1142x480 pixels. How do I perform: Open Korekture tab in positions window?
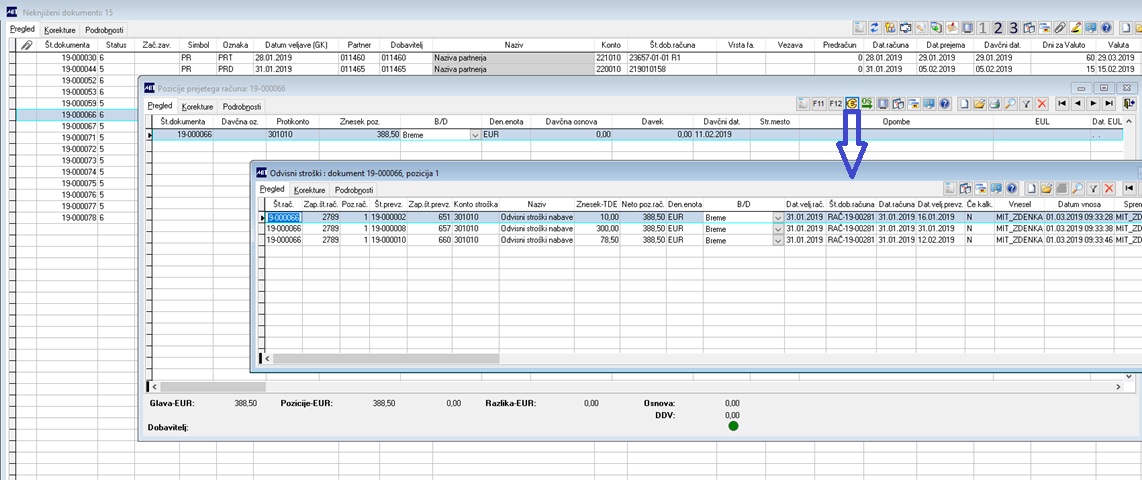point(197,106)
